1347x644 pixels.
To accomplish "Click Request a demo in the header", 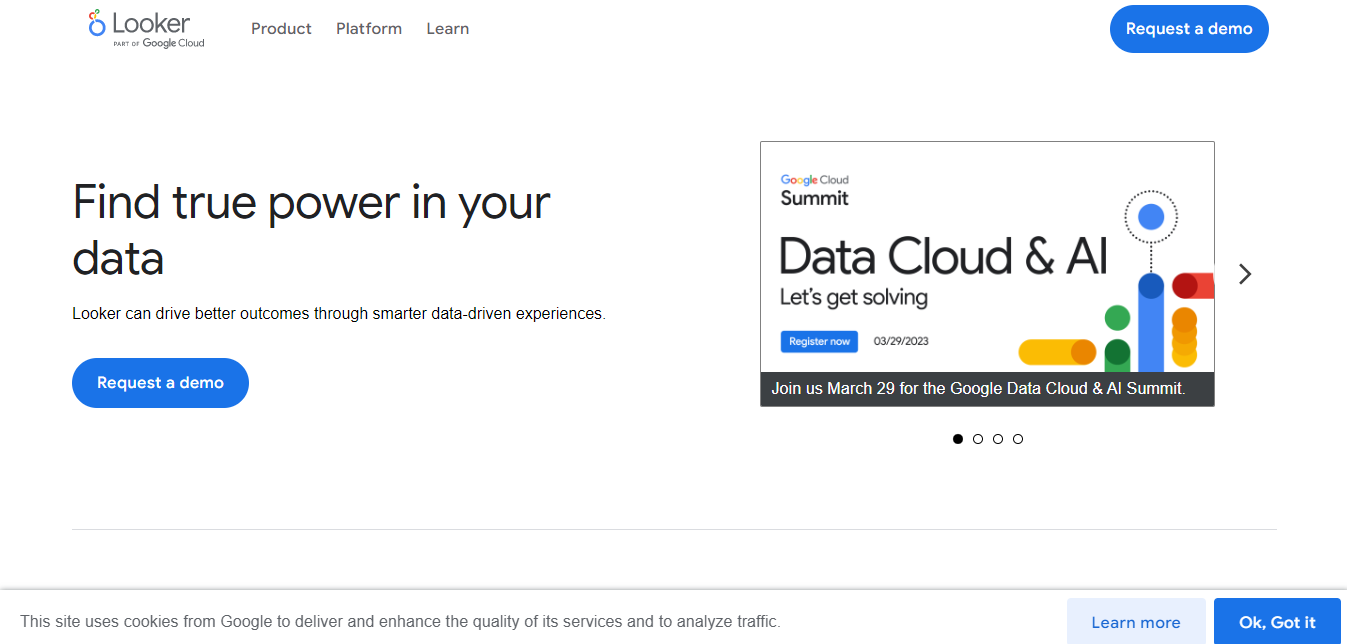I will click(x=1189, y=29).
